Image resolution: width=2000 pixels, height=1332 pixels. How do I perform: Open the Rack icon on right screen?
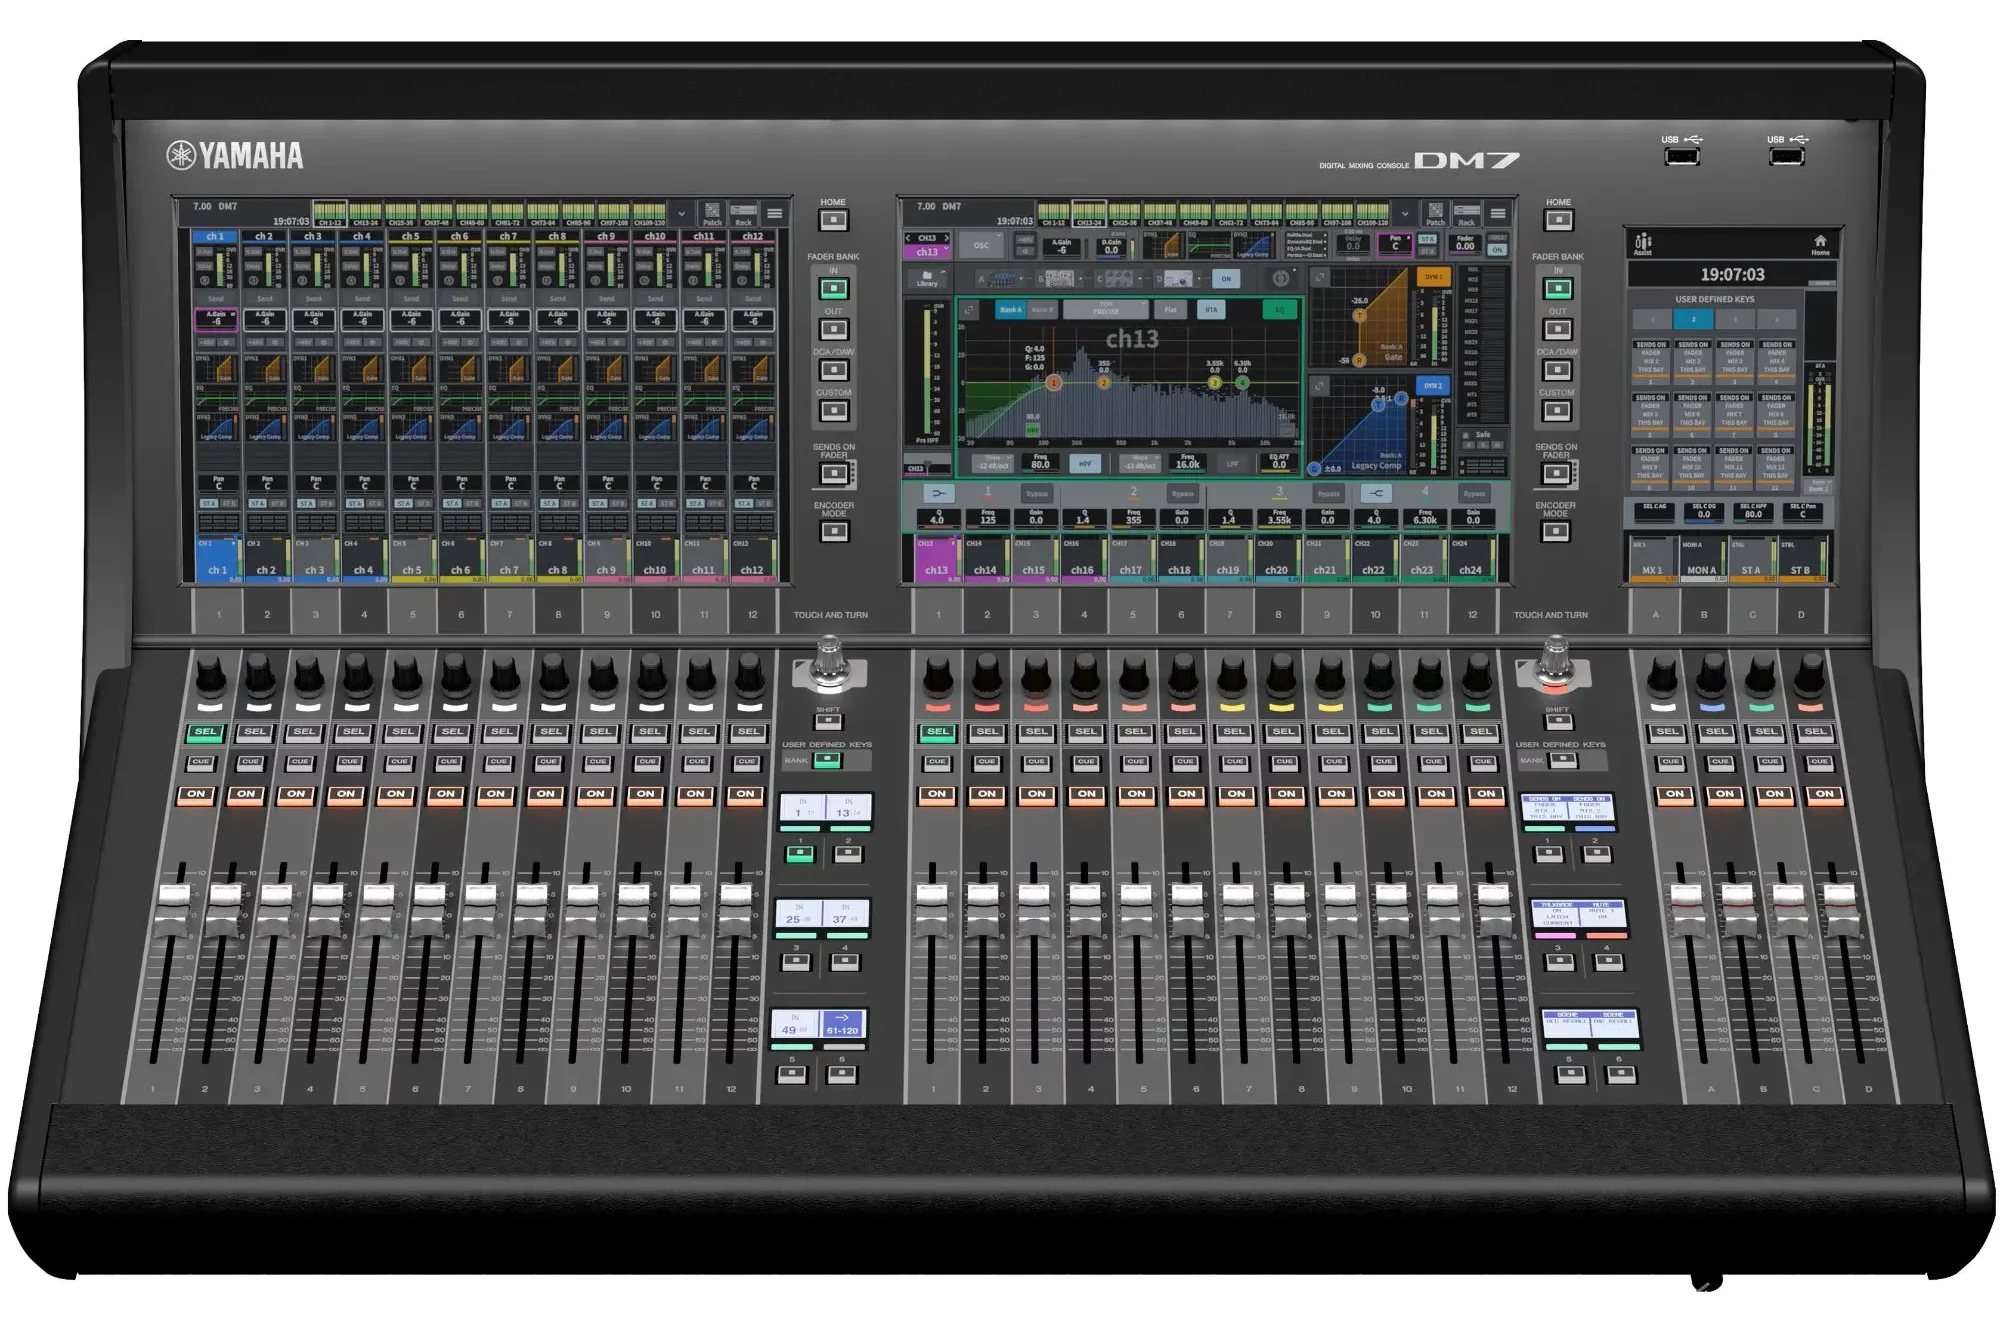coord(1467,213)
